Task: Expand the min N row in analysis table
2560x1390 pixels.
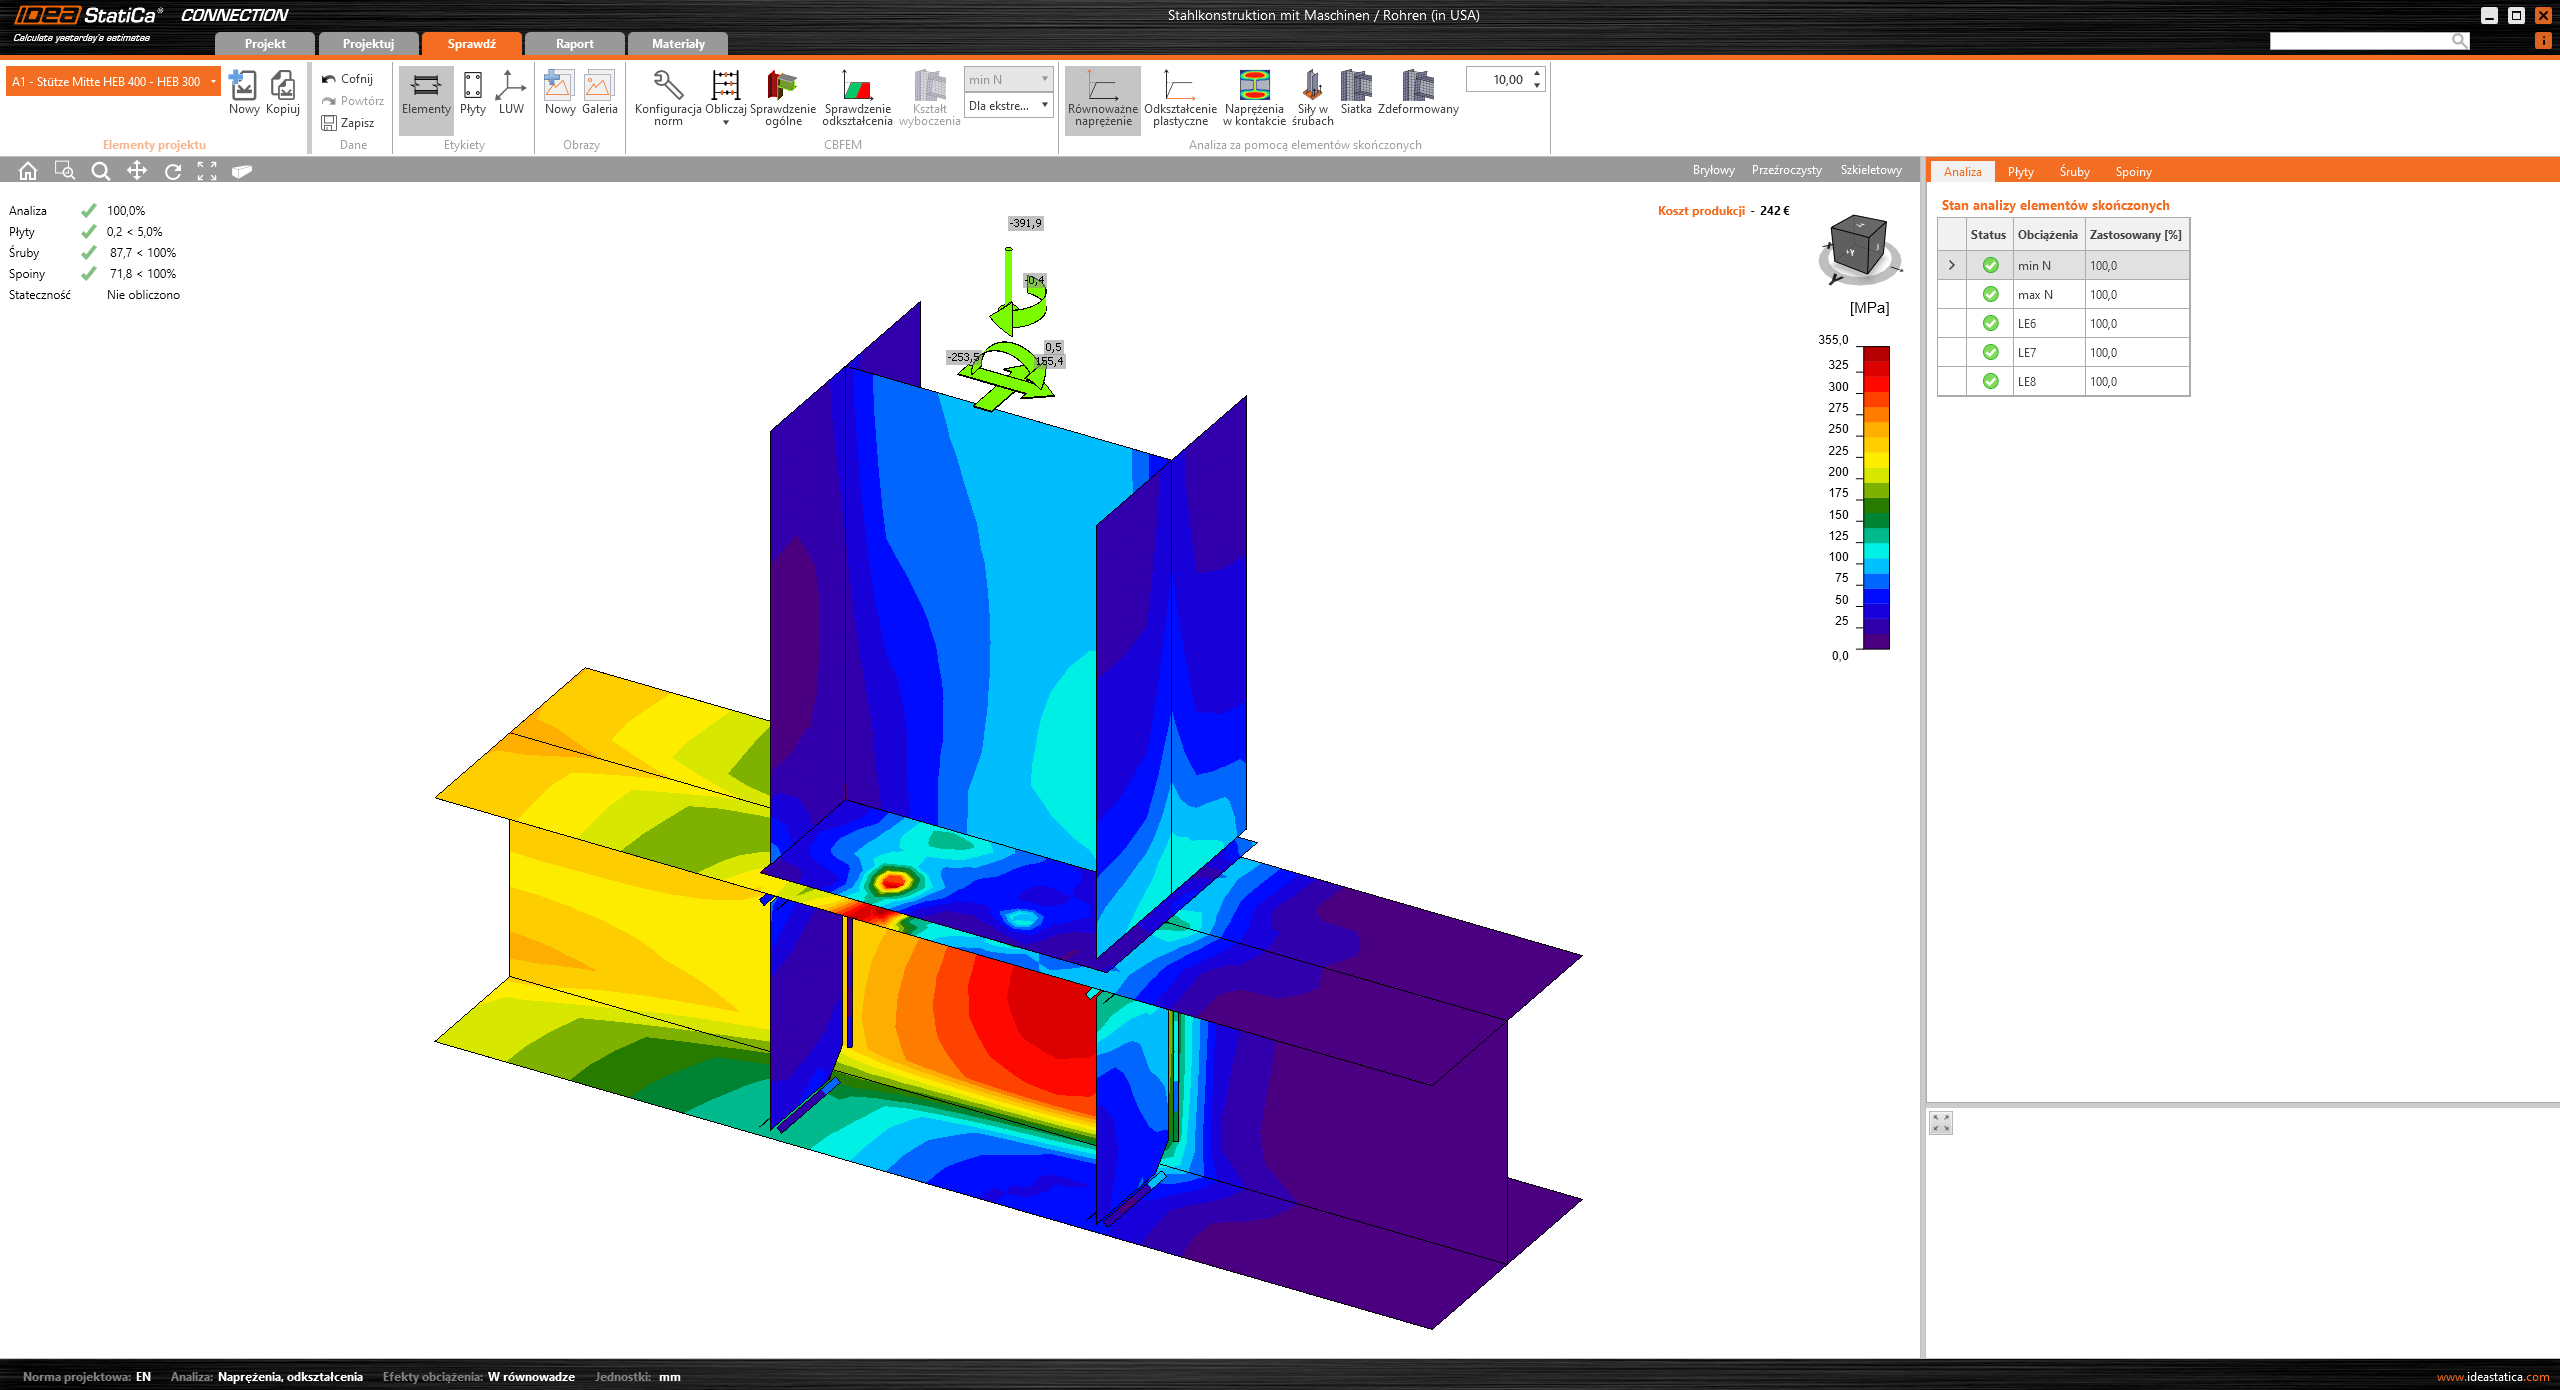Action: (x=1951, y=265)
